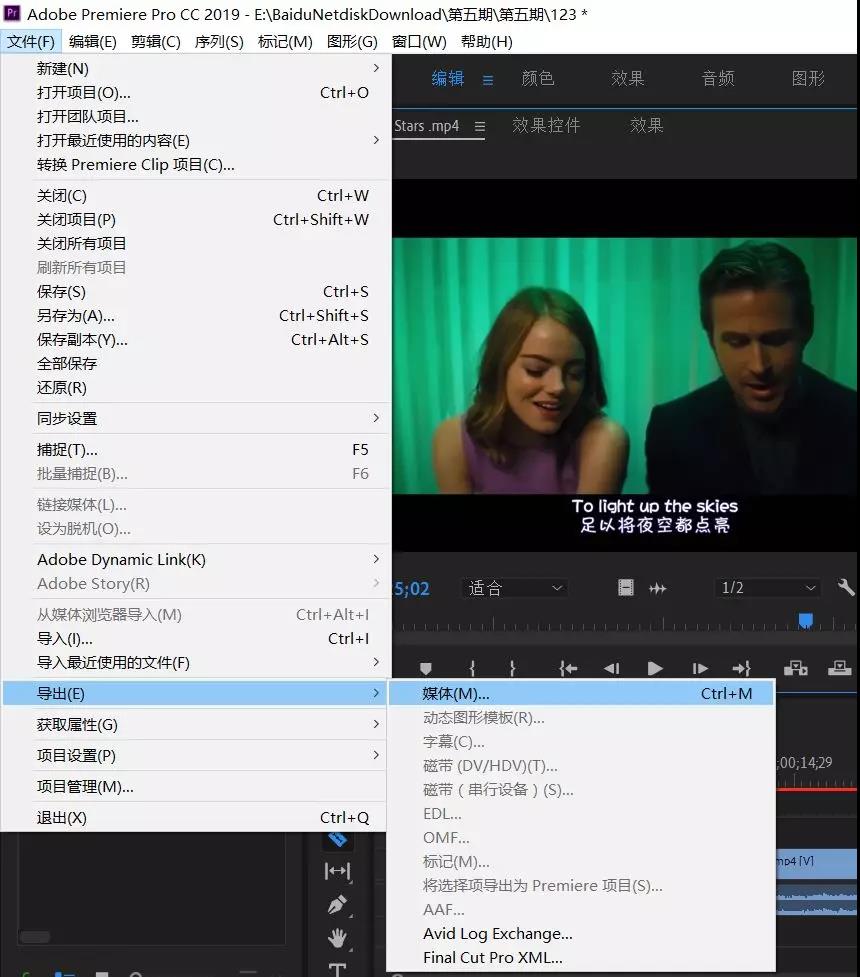Click the Drag Video Only filmstrip icon
The image size is (860, 977).
(626, 588)
